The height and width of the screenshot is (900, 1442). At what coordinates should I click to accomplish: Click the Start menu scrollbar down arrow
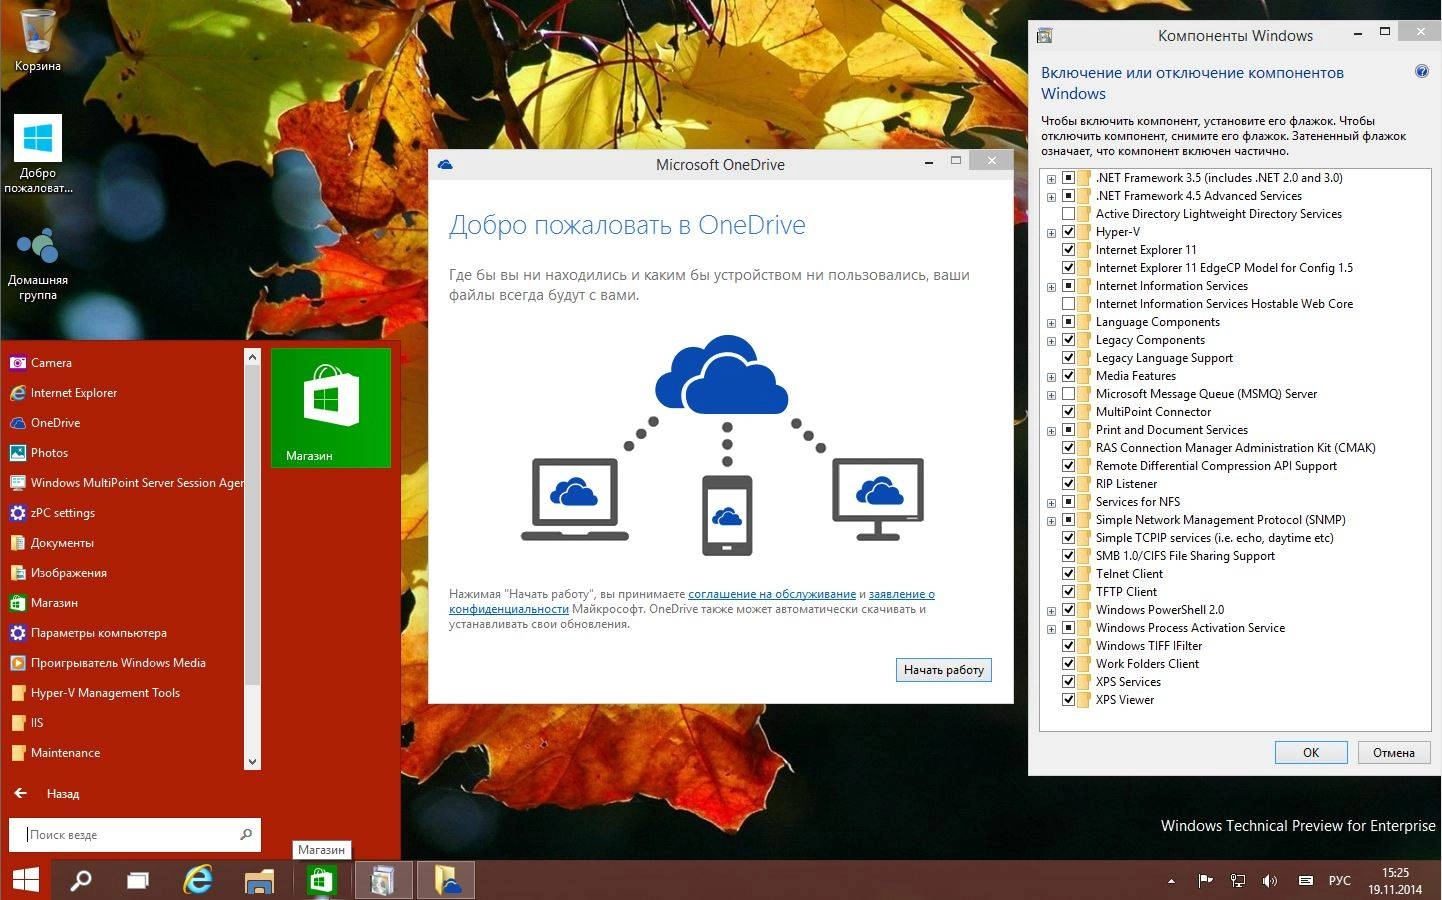click(252, 762)
